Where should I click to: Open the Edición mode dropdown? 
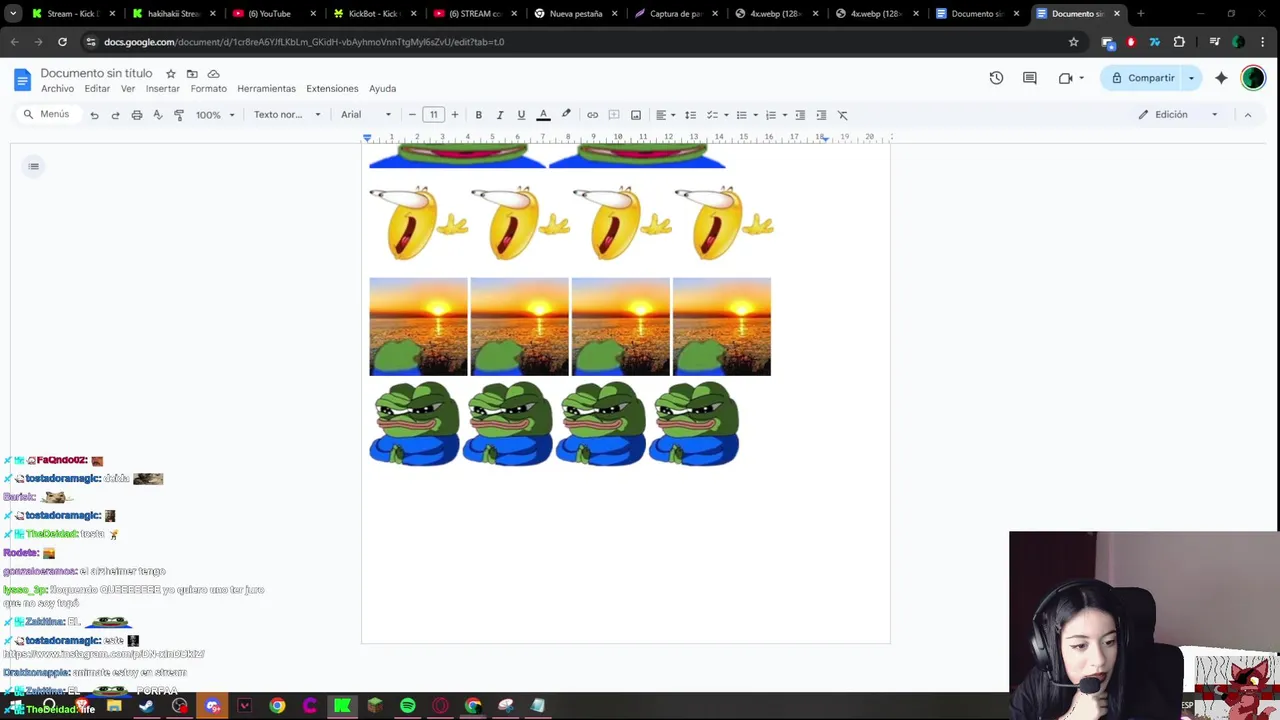pyautogui.click(x=1178, y=115)
